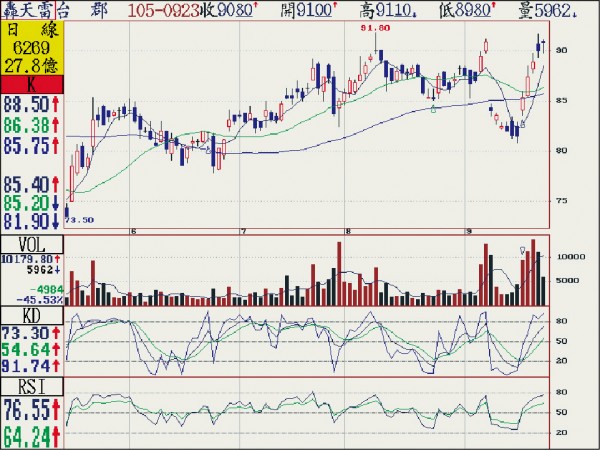The width and height of the screenshot is (600, 450).
Task: Select the VOL panel label
Action: tap(31, 245)
